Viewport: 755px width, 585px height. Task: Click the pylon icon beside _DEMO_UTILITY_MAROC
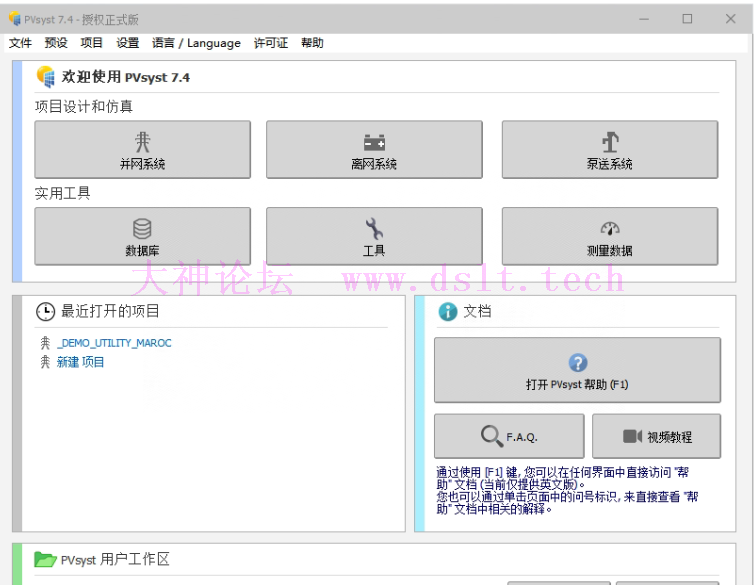45,343
